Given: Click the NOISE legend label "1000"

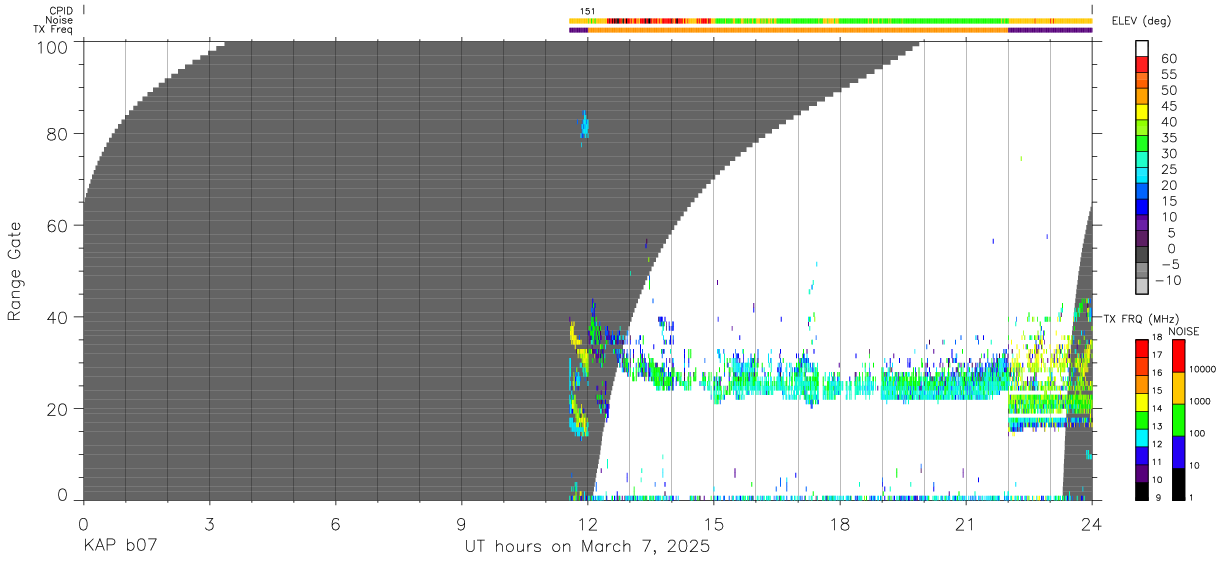Looking at the screenshot, I should (x=1199, y=401).
